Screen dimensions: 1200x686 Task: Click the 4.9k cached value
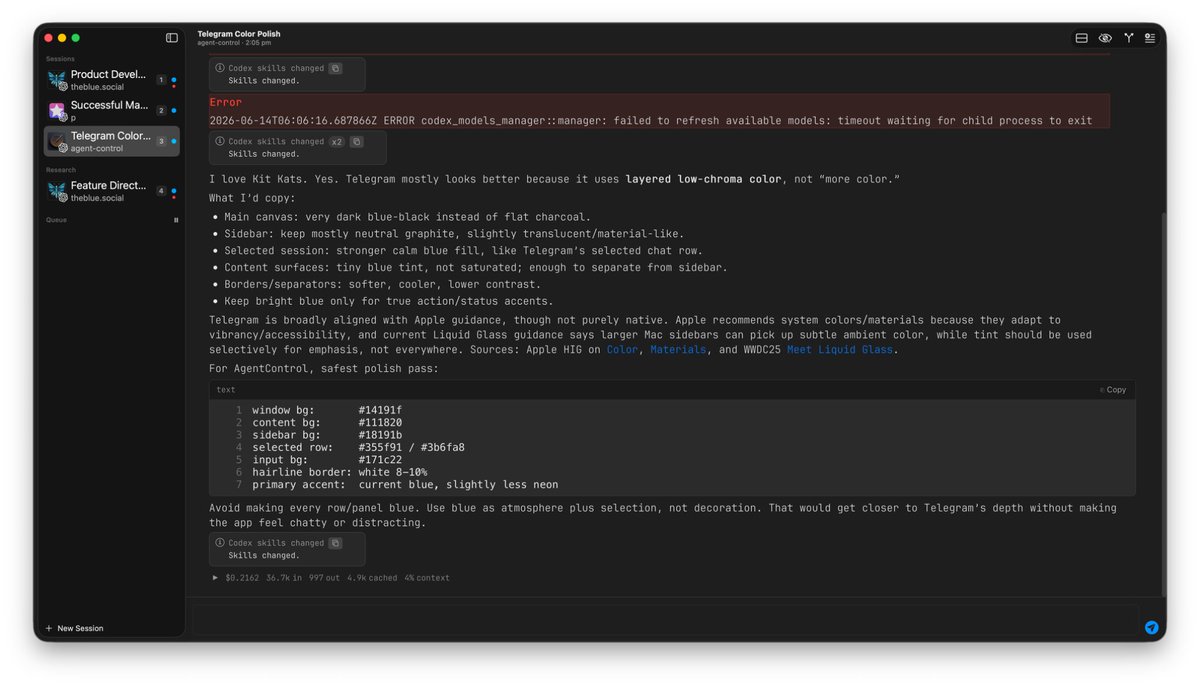tap(372, 578)
